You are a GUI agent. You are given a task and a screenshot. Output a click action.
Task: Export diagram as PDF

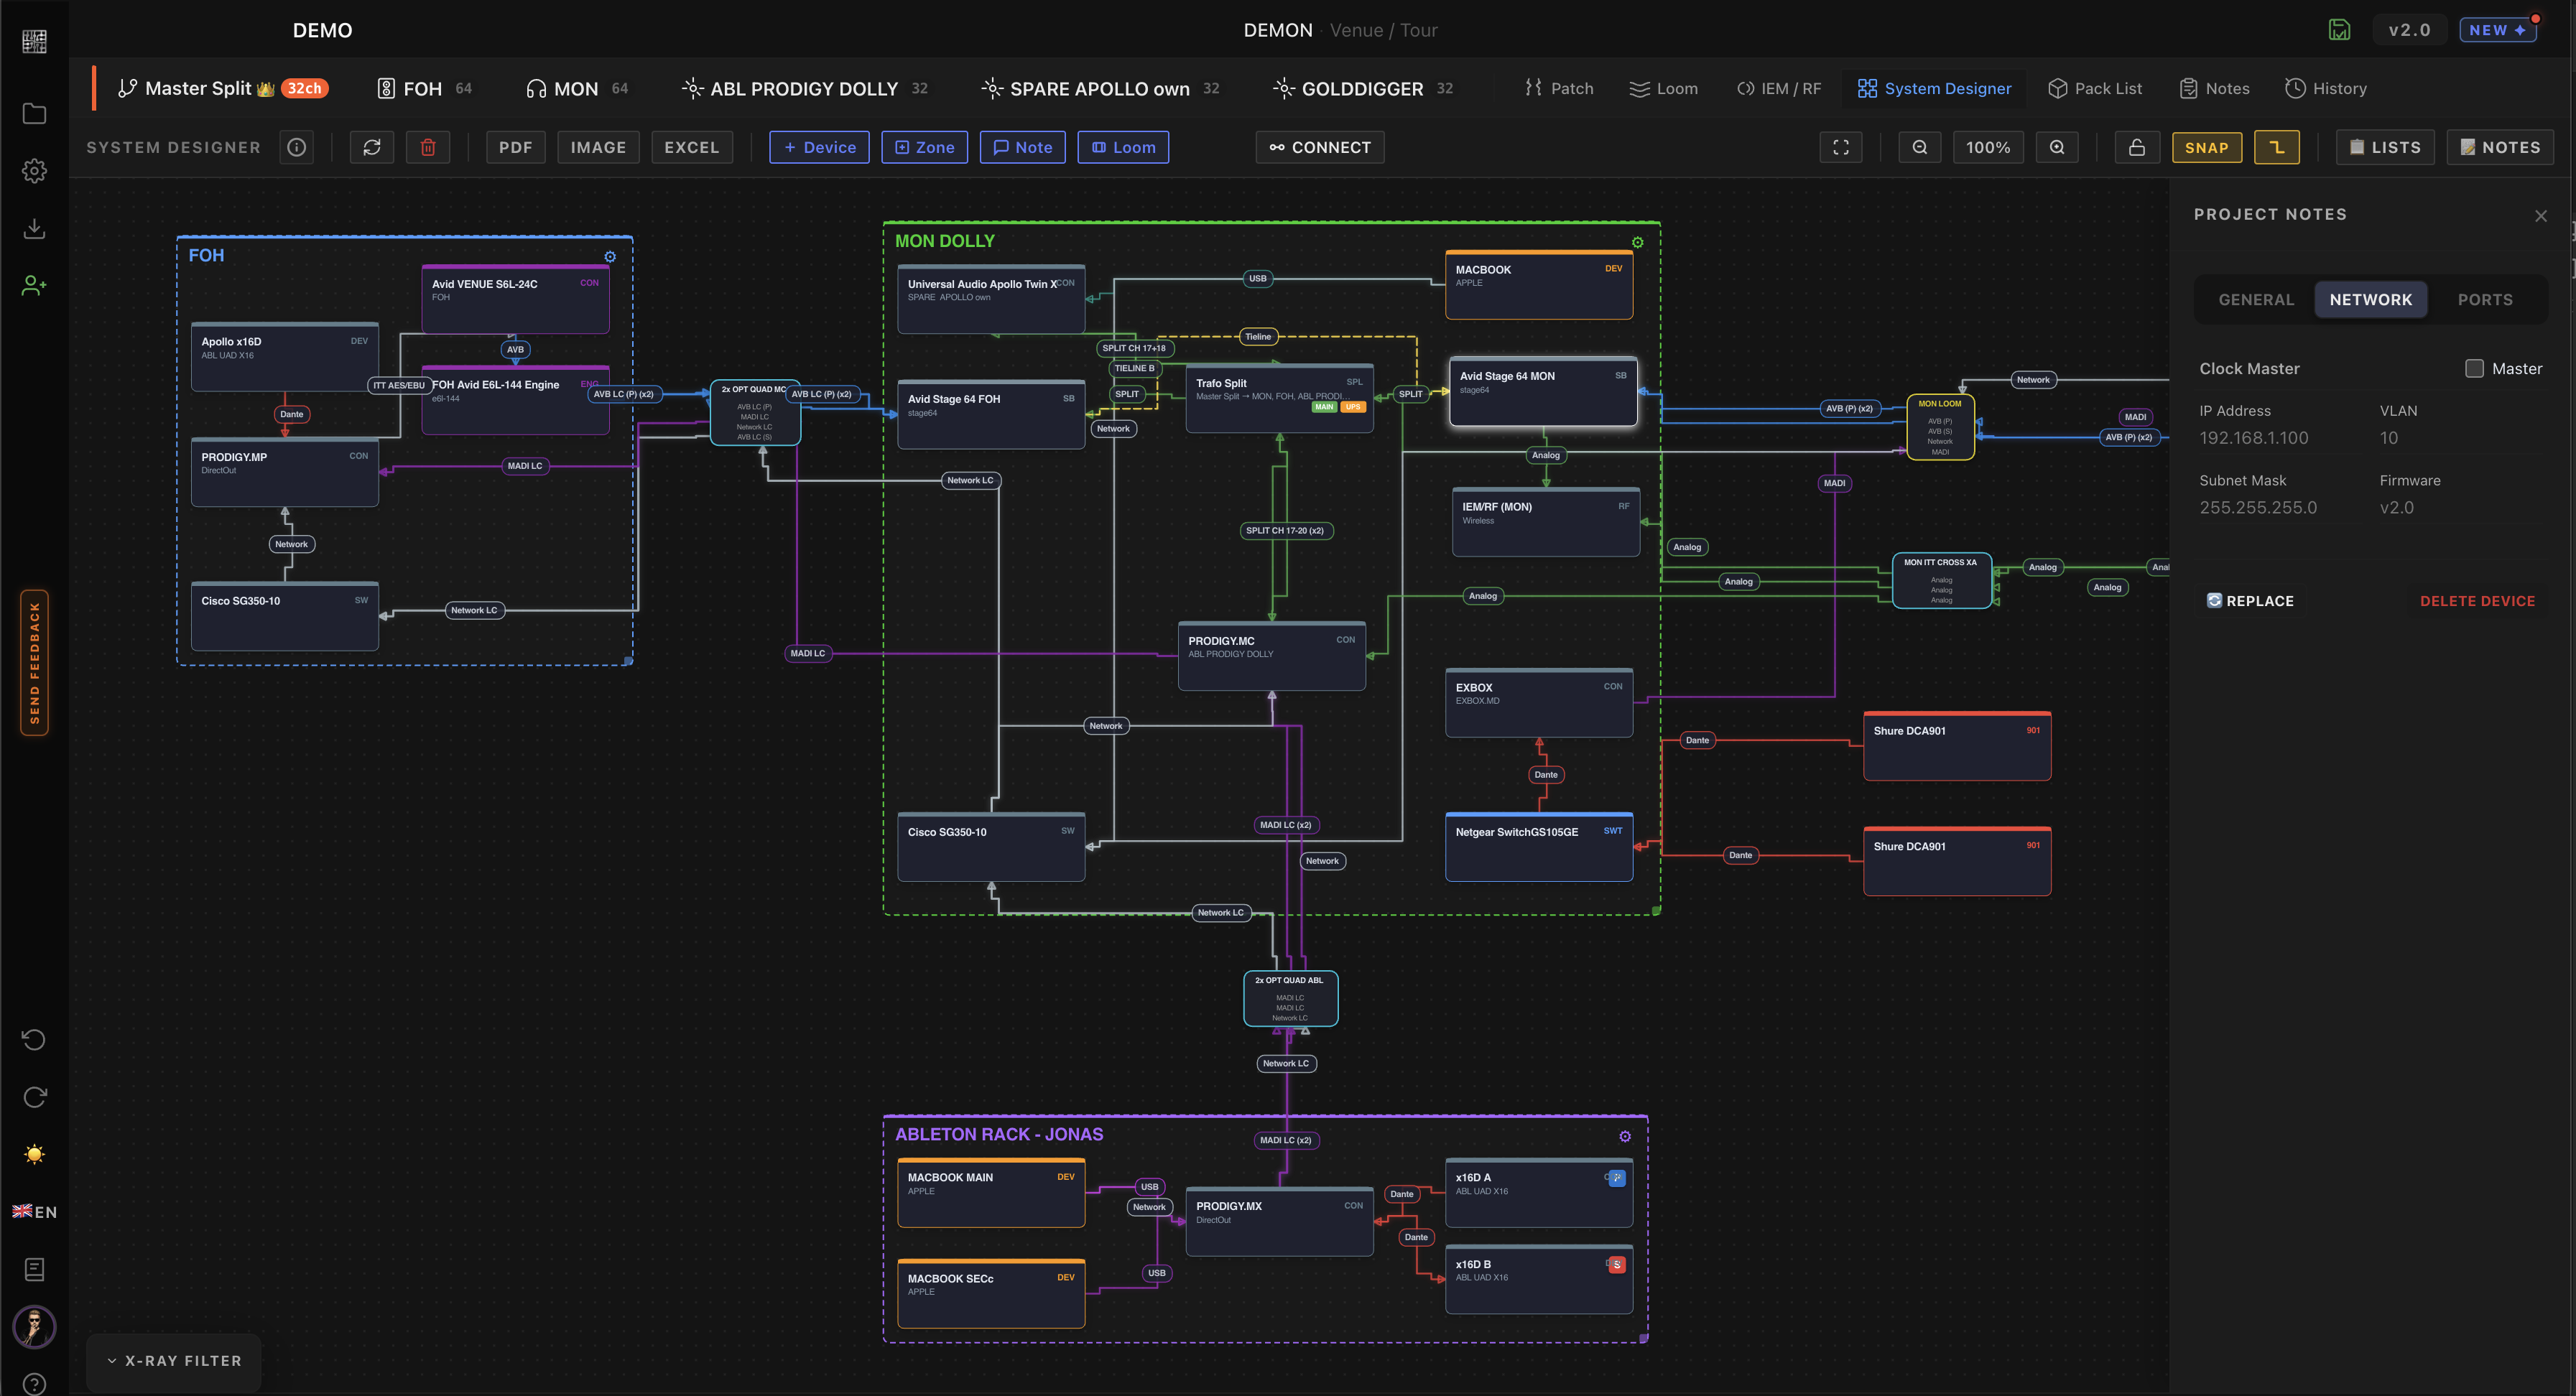(516, 147)
